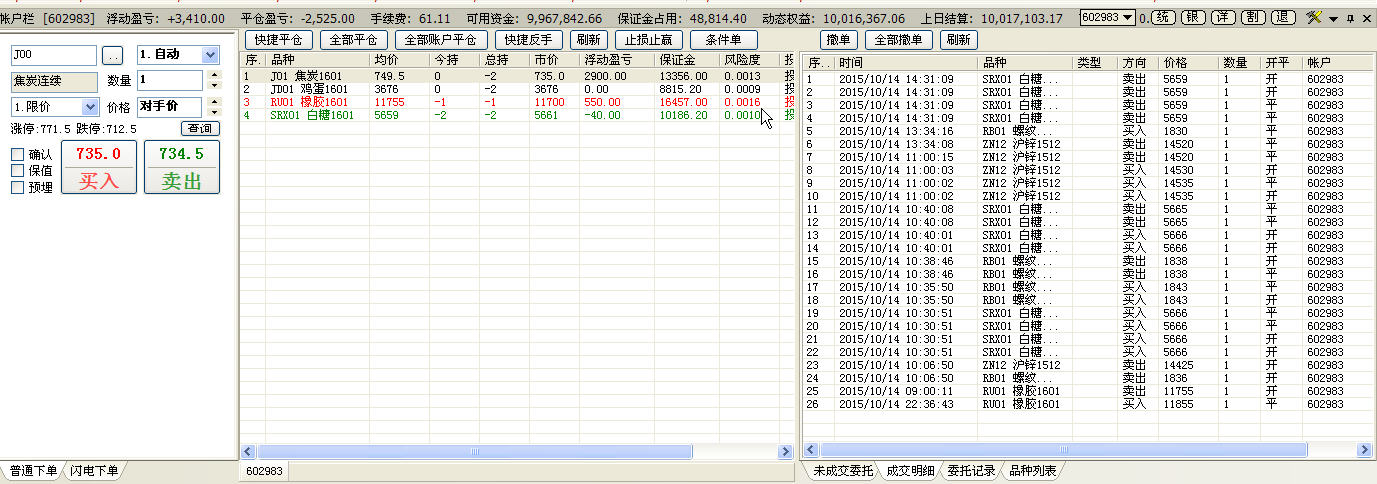Check the 预埋 checkbox

[18, 187]
